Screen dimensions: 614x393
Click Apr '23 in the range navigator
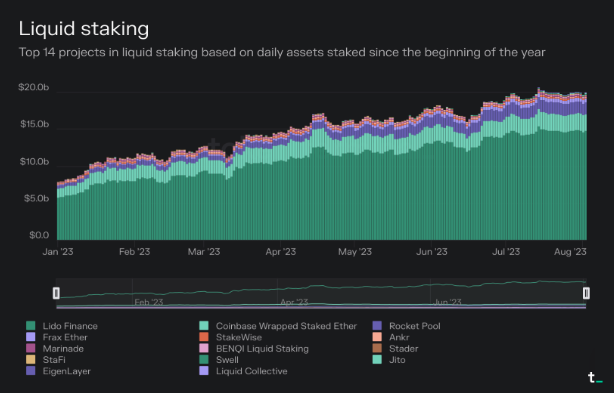coord(294,302)
